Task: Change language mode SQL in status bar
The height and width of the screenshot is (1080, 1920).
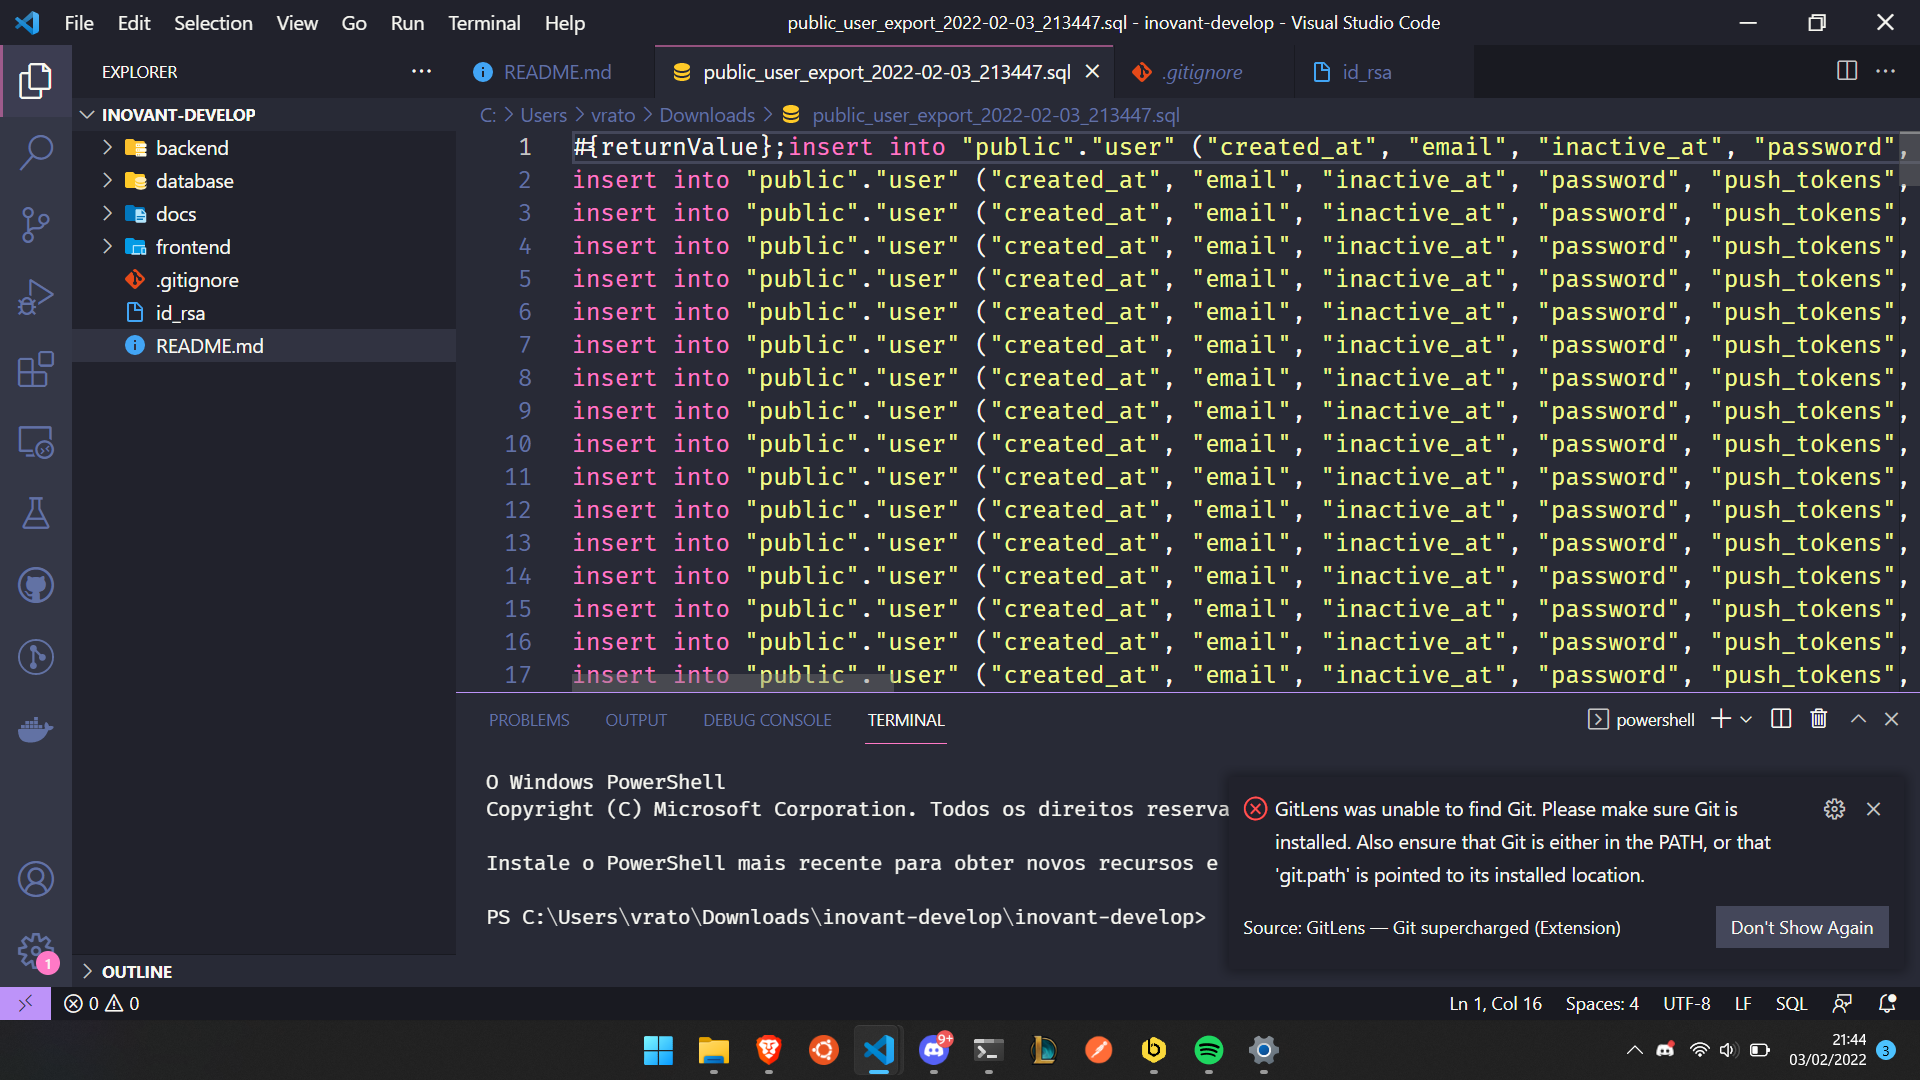Action: (x=1790, y=1003)
